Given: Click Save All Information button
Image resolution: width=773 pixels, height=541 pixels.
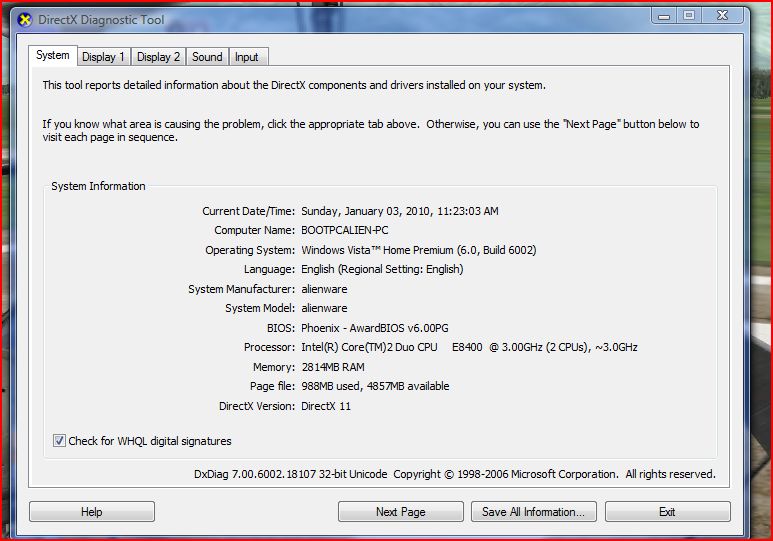Looking at the screenshot, I should [533, 511].
